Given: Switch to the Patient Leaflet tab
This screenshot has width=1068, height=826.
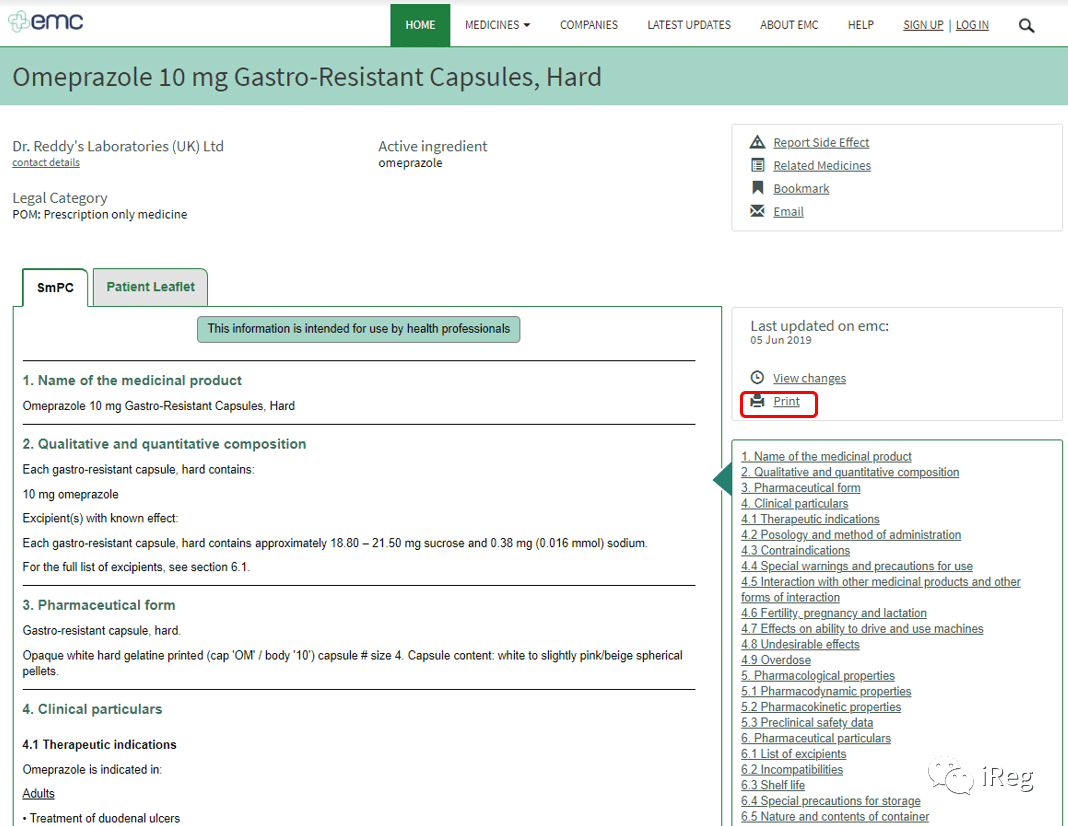Looking at the screenshot, I should 150,287.
